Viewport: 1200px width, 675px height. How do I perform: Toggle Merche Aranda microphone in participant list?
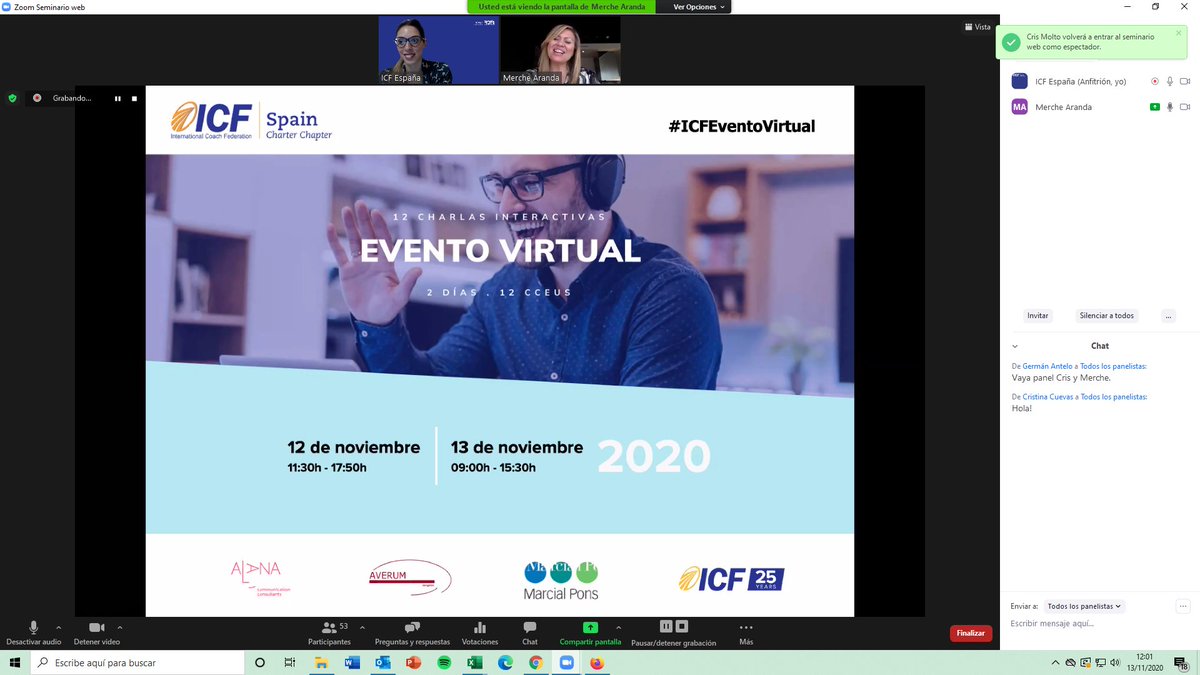click(x=1169, y=107)
